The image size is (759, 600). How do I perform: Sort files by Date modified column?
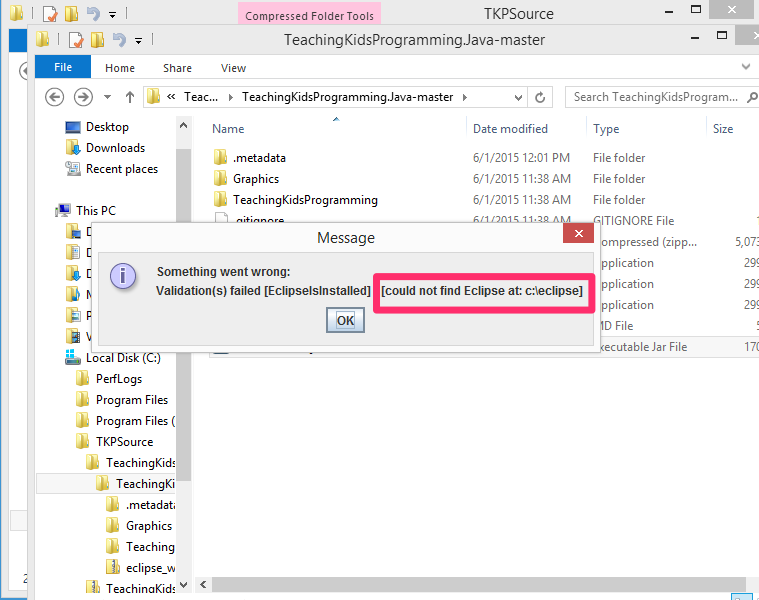(510, 129)
